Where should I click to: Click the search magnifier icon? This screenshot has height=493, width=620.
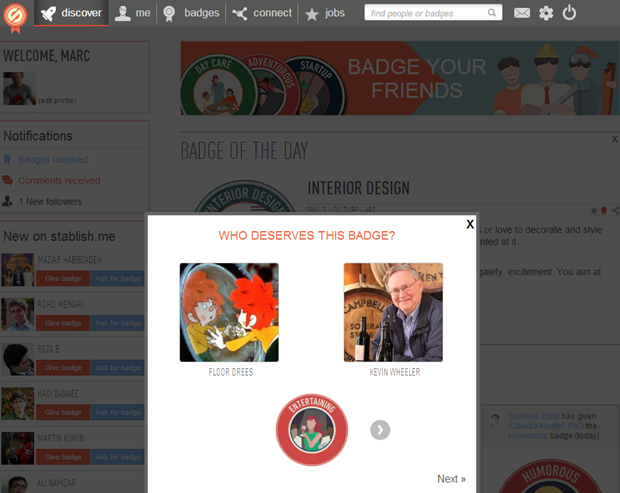(x=491, y=13)
